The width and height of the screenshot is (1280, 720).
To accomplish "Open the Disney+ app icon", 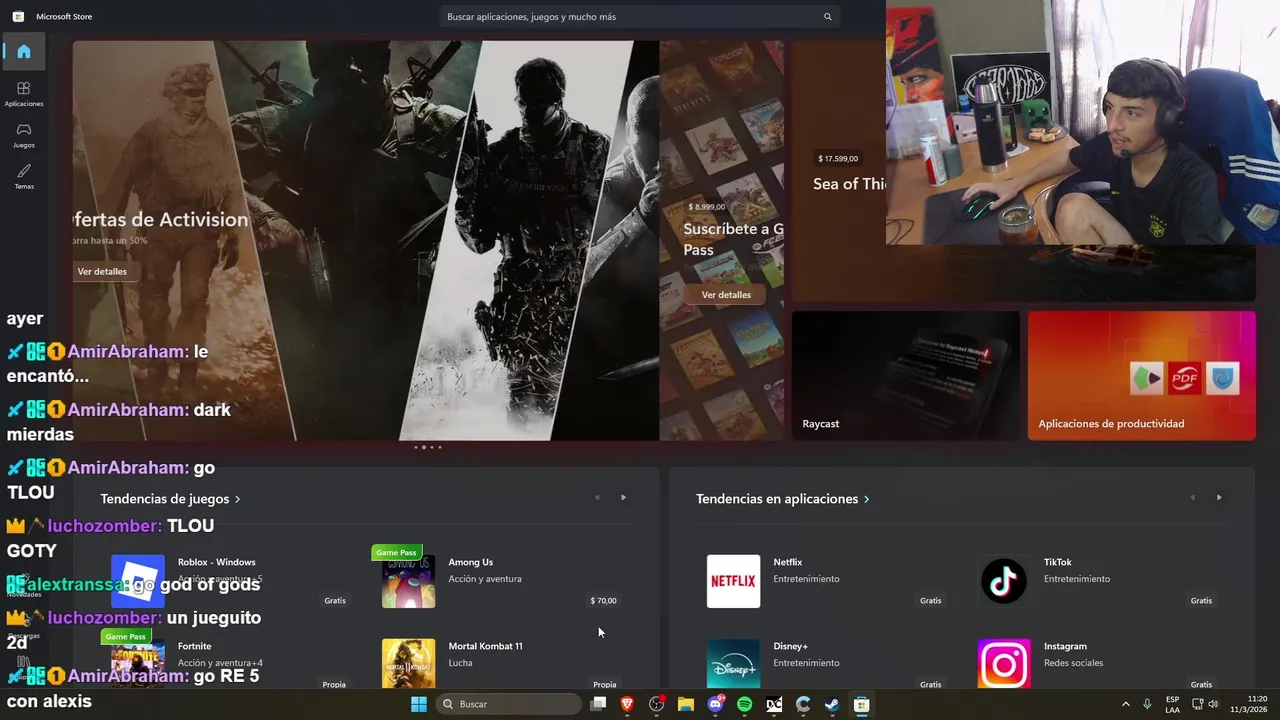I will (733, 664).
